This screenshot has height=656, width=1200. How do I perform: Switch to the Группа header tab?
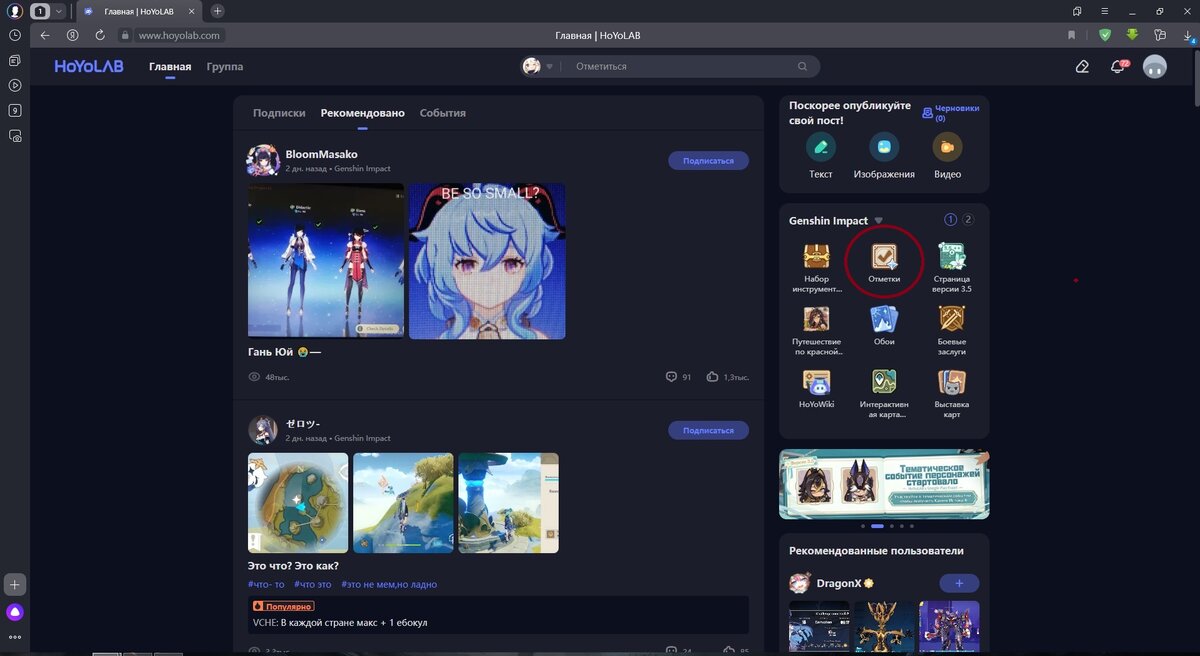[x=225, y=67]
